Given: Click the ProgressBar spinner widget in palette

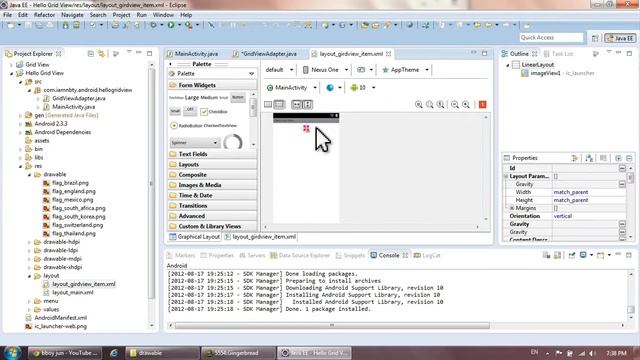Looking at the screenshot, I should click(x=233, y=142).
